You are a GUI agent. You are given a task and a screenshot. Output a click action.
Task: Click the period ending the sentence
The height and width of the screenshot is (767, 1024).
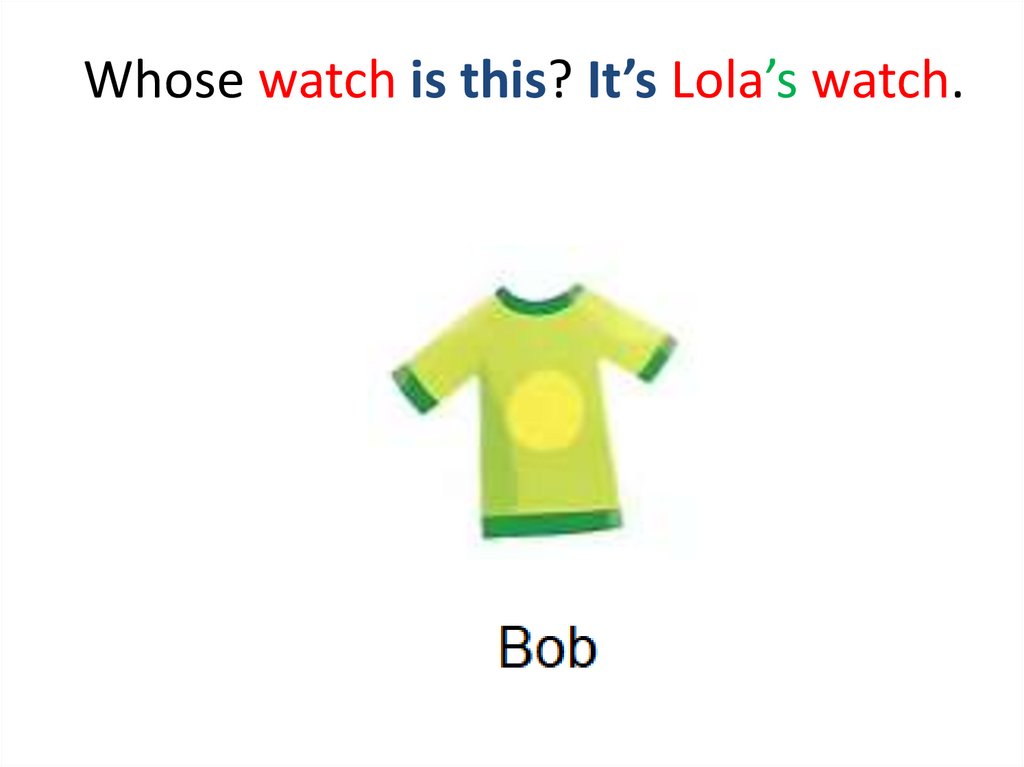957,94
